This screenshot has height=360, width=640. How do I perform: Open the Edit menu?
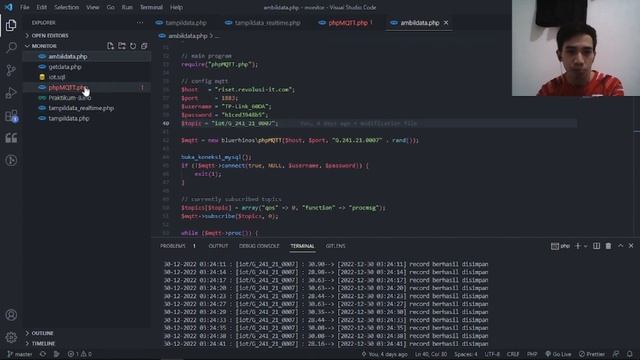(x=42, y=7)
